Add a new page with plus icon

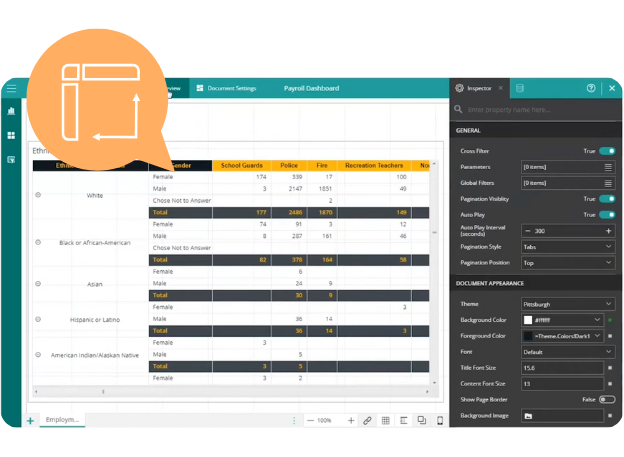tap(30, 420)
